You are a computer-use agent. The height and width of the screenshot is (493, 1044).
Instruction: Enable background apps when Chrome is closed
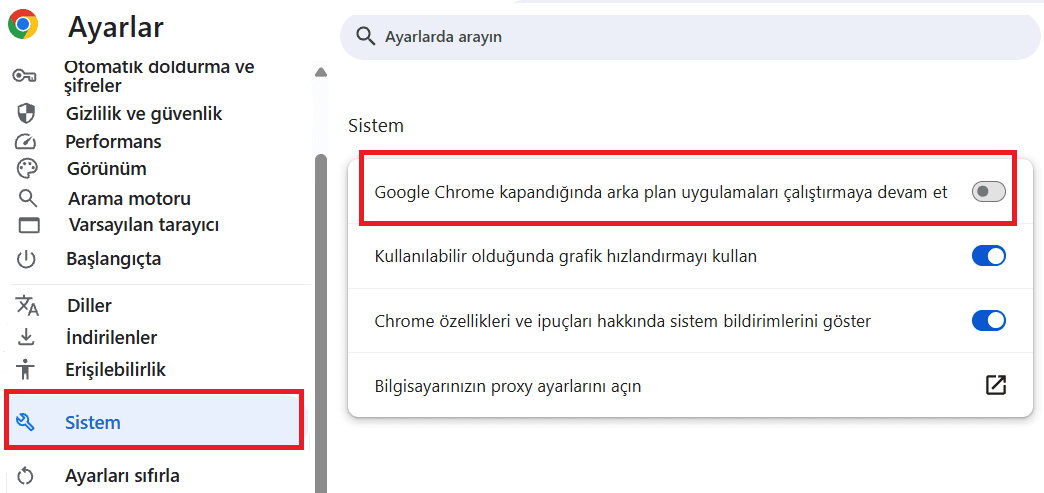coord(989,193)
